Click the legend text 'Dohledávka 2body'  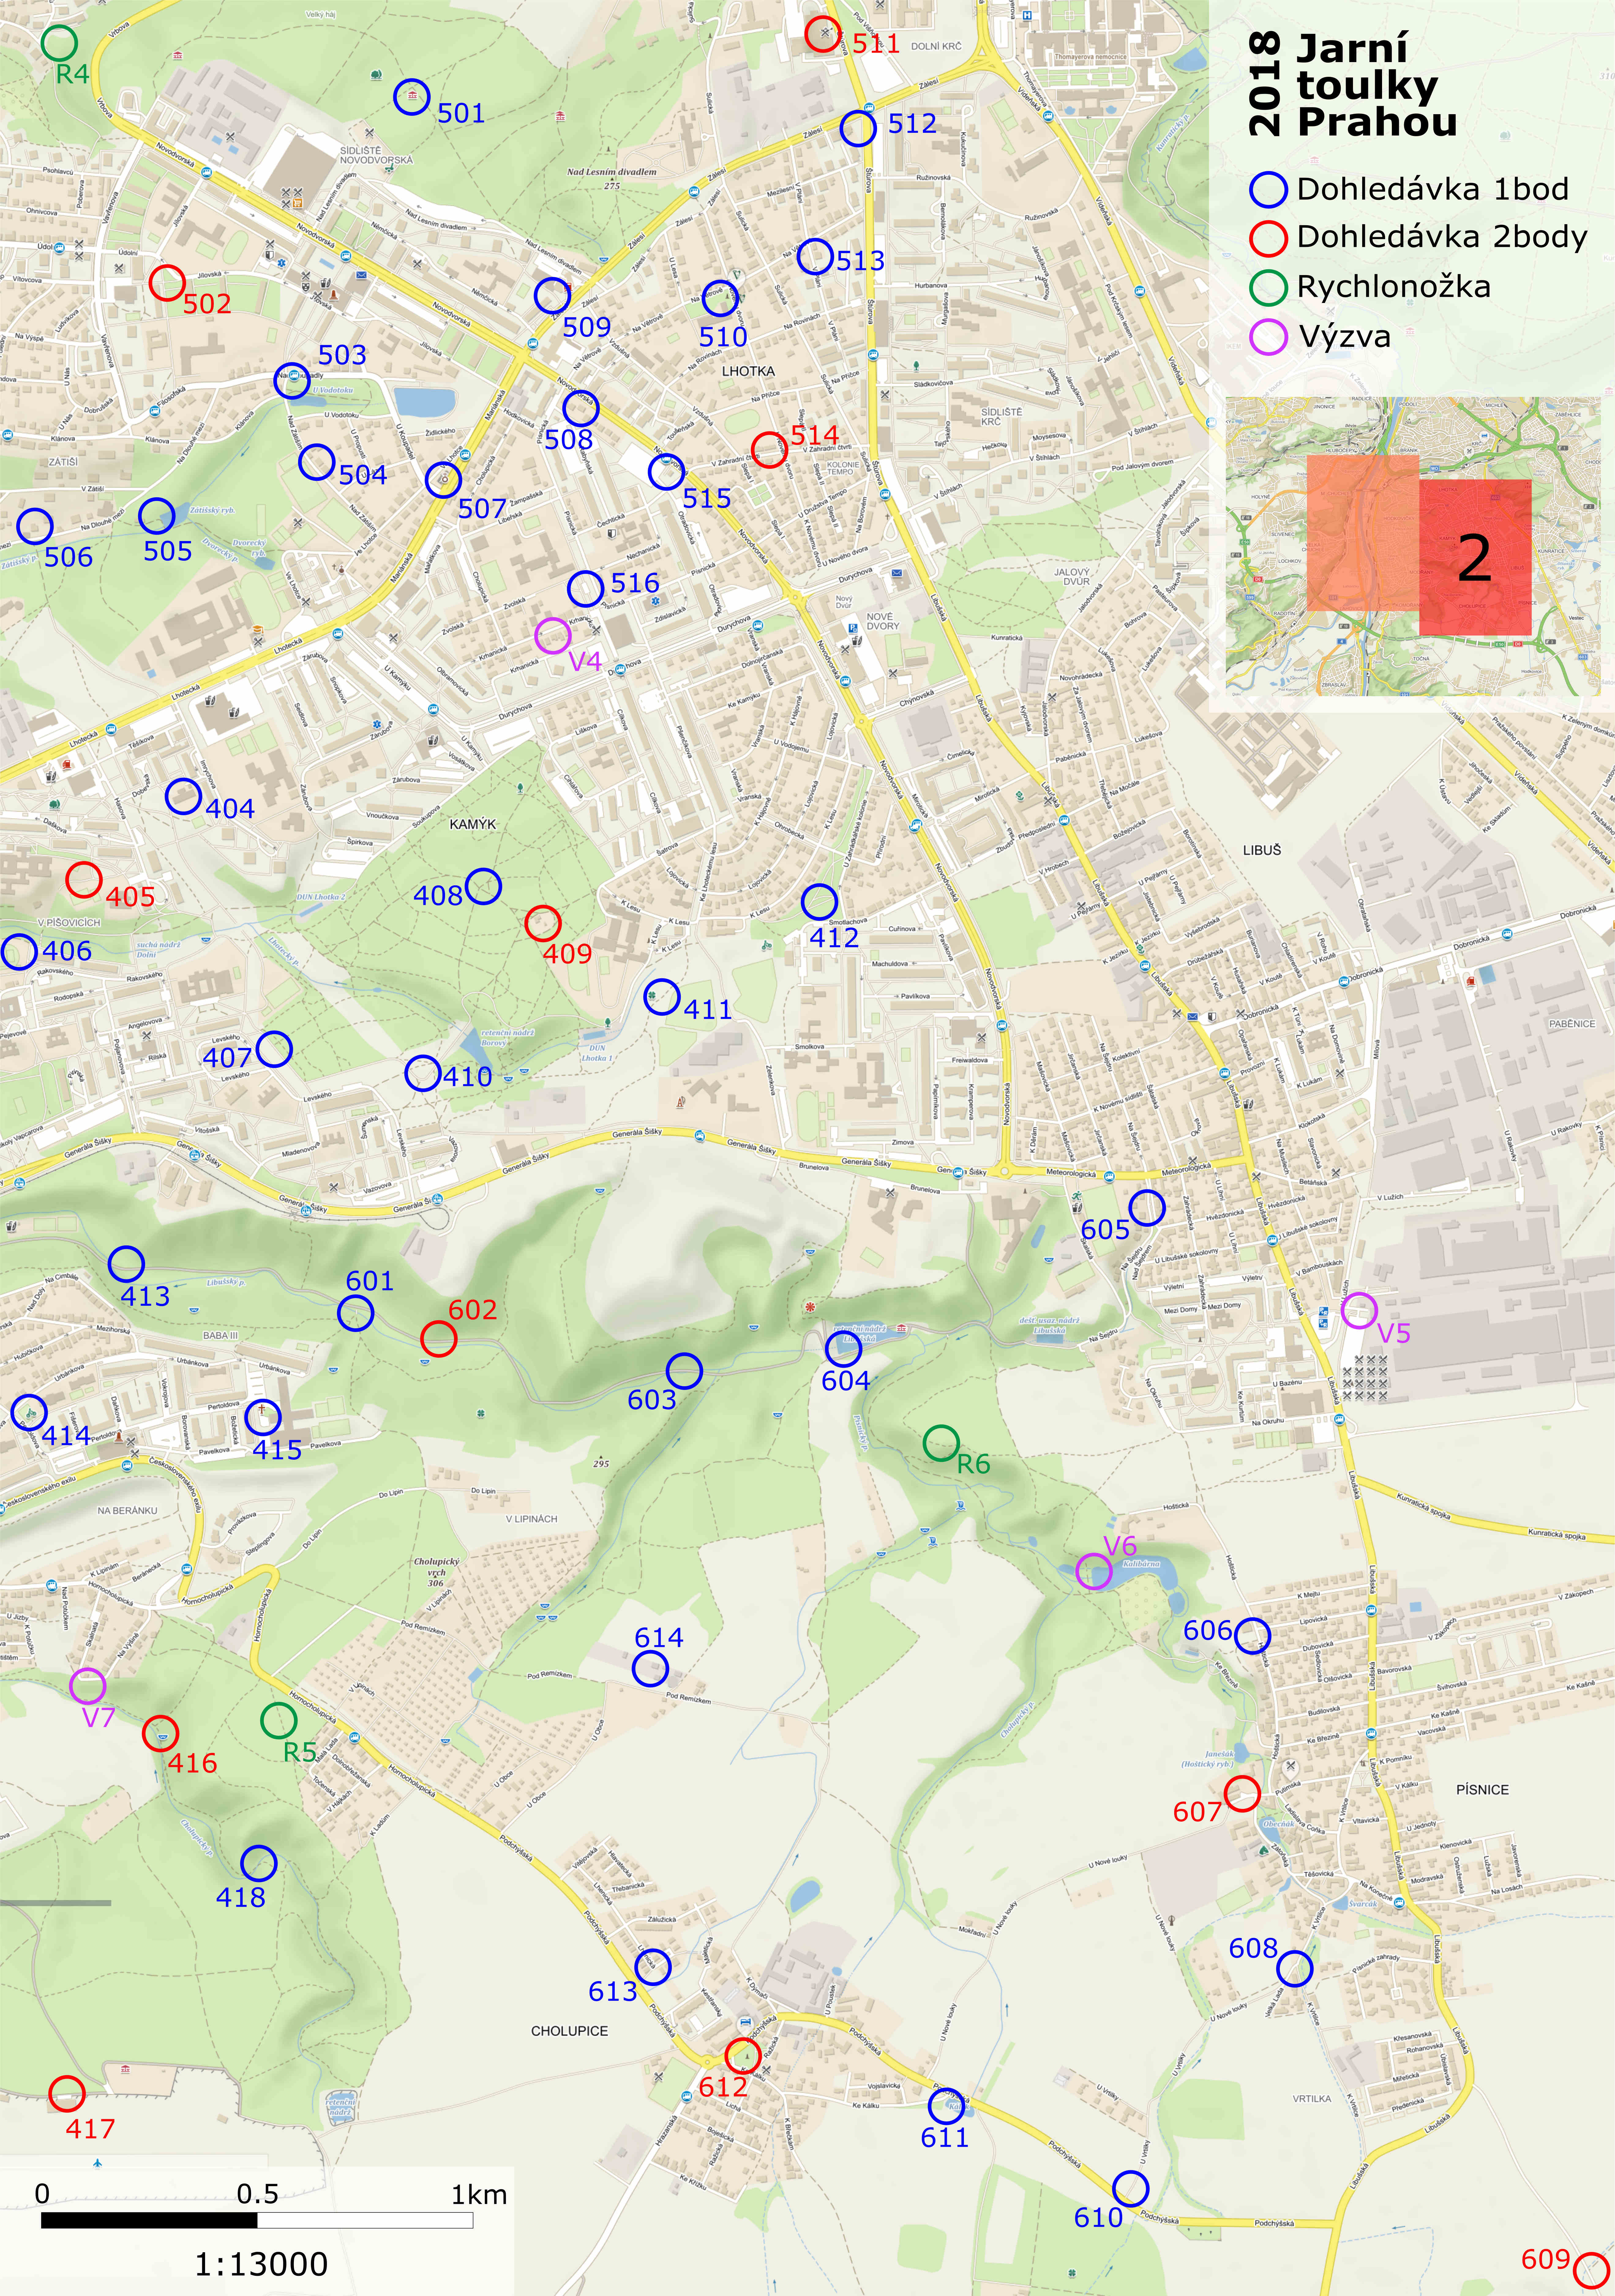[x=1442, y=238]
